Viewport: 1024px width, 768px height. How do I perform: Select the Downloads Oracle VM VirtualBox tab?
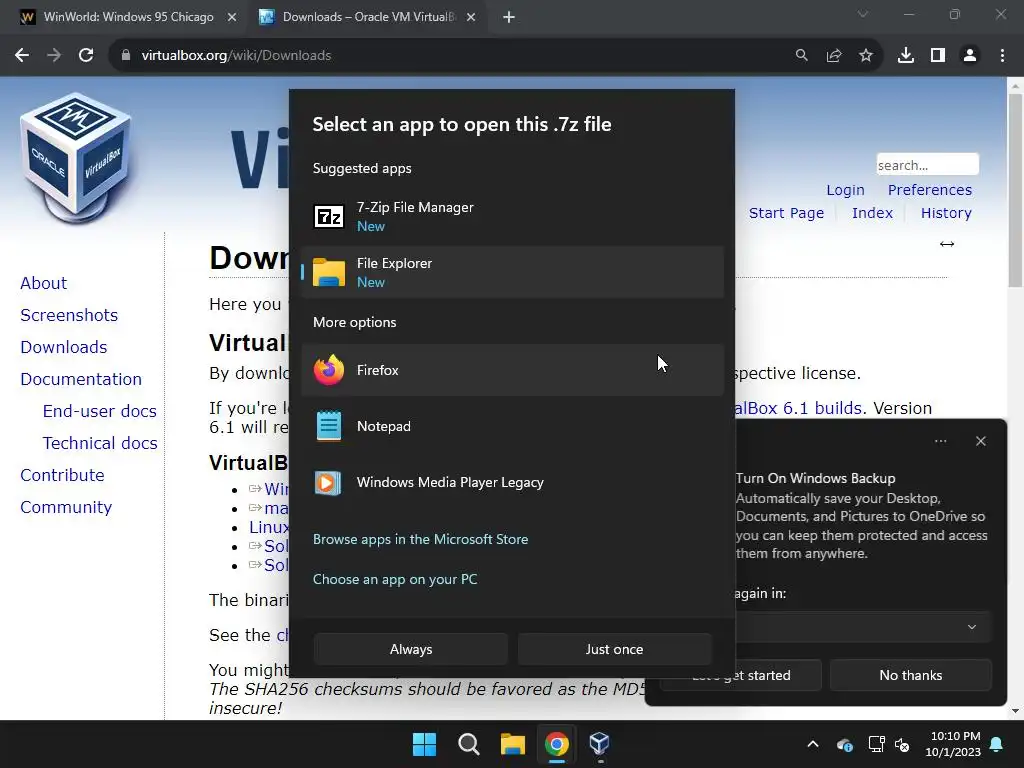(368, 17)
